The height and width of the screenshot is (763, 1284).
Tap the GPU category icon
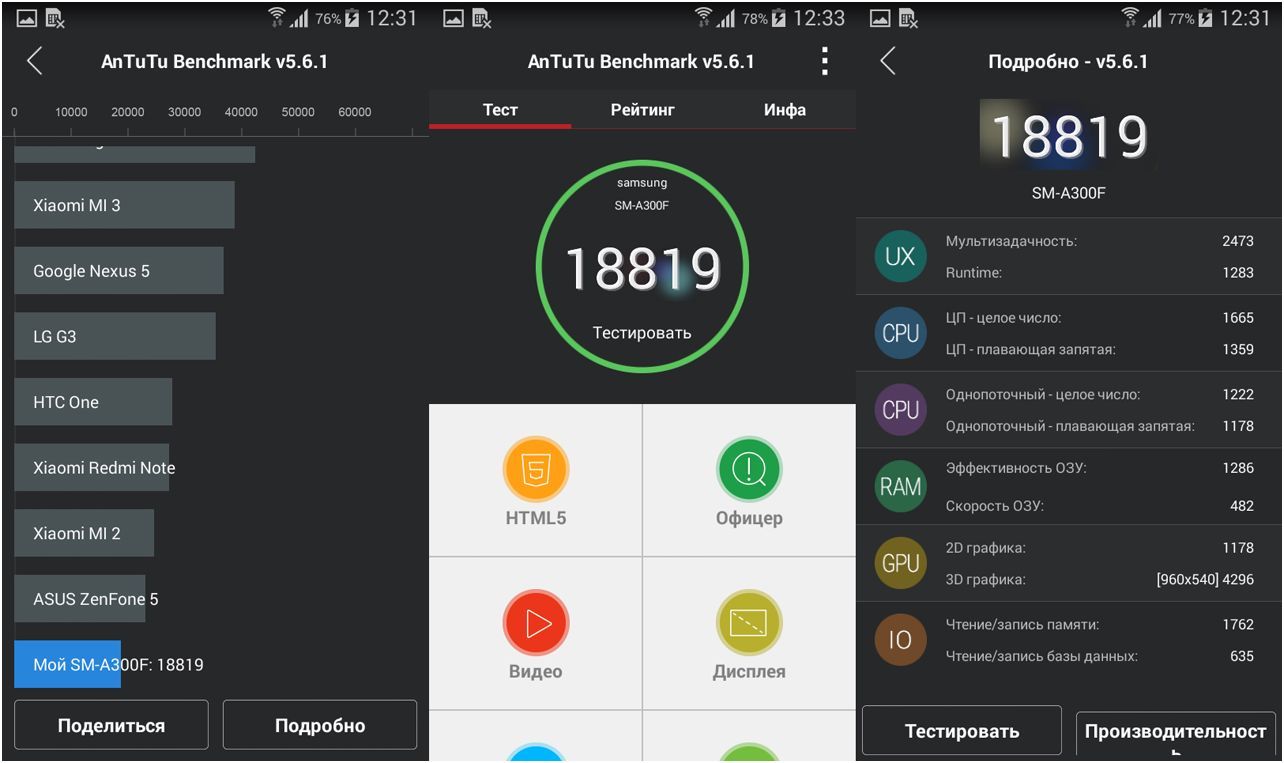click(900, 563)
